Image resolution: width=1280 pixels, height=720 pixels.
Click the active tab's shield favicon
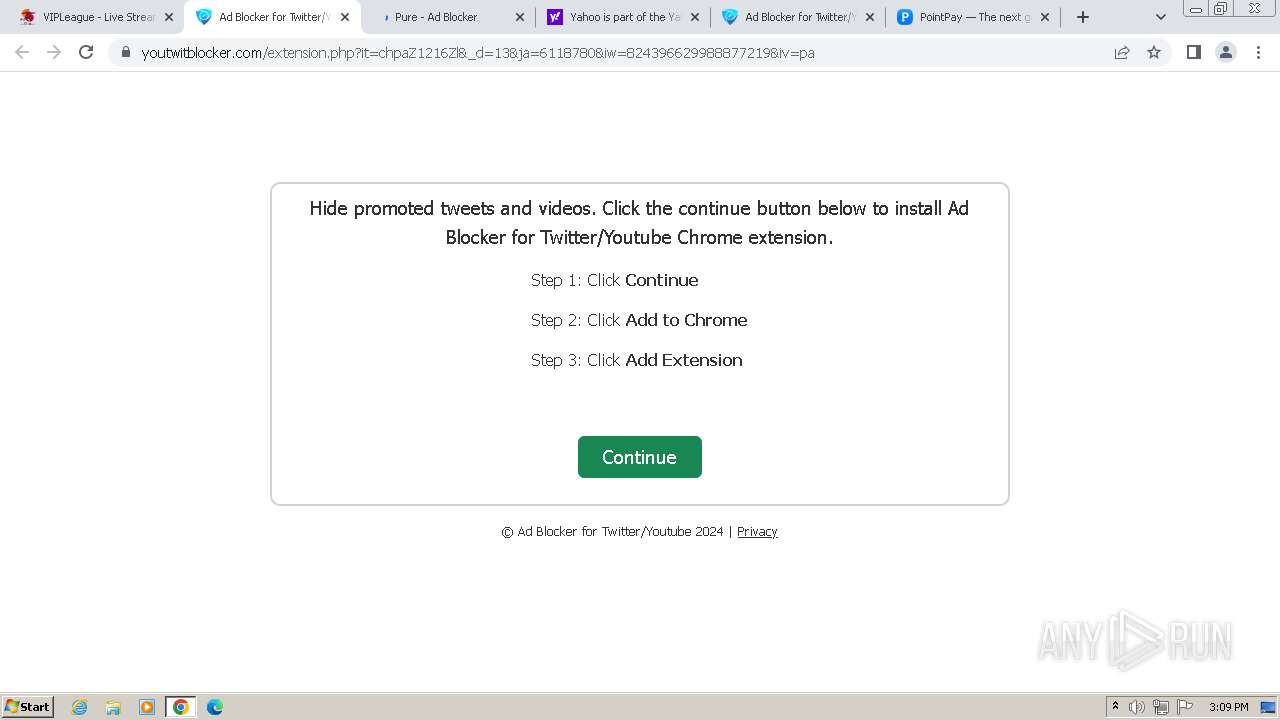point(204,17)
